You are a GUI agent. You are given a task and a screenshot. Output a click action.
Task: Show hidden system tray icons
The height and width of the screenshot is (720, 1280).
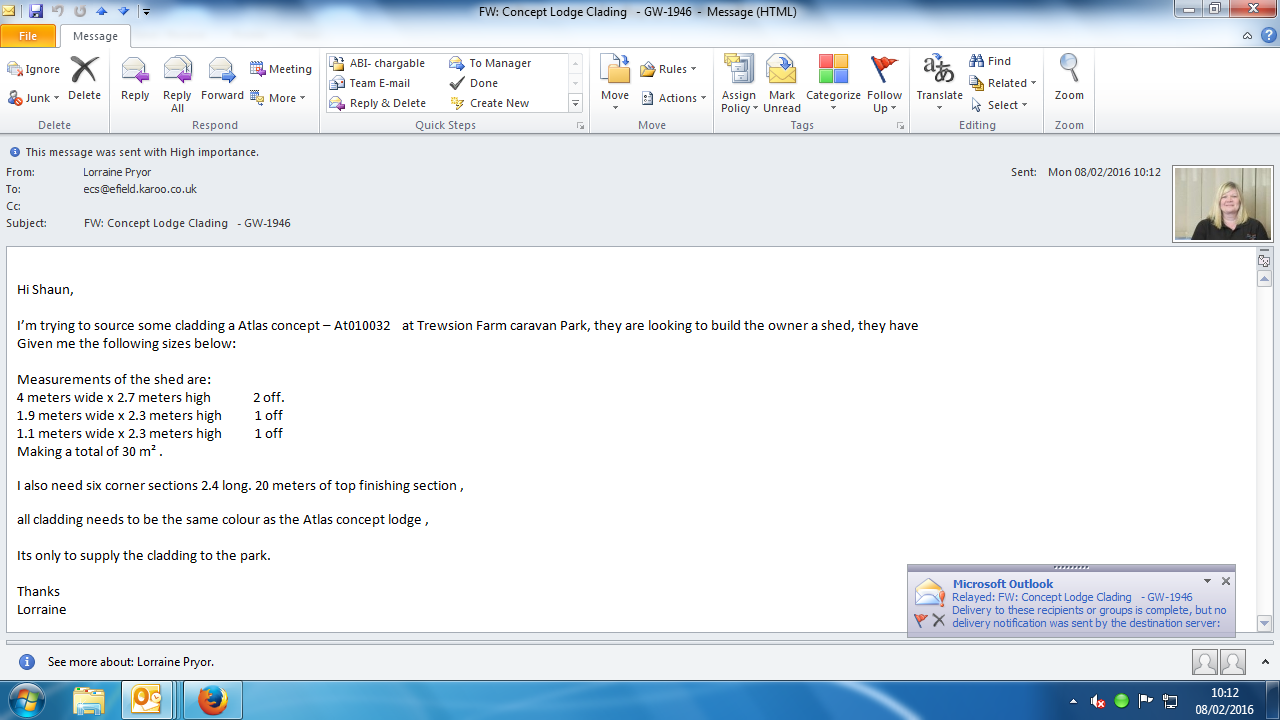[x=1073, y=701]
